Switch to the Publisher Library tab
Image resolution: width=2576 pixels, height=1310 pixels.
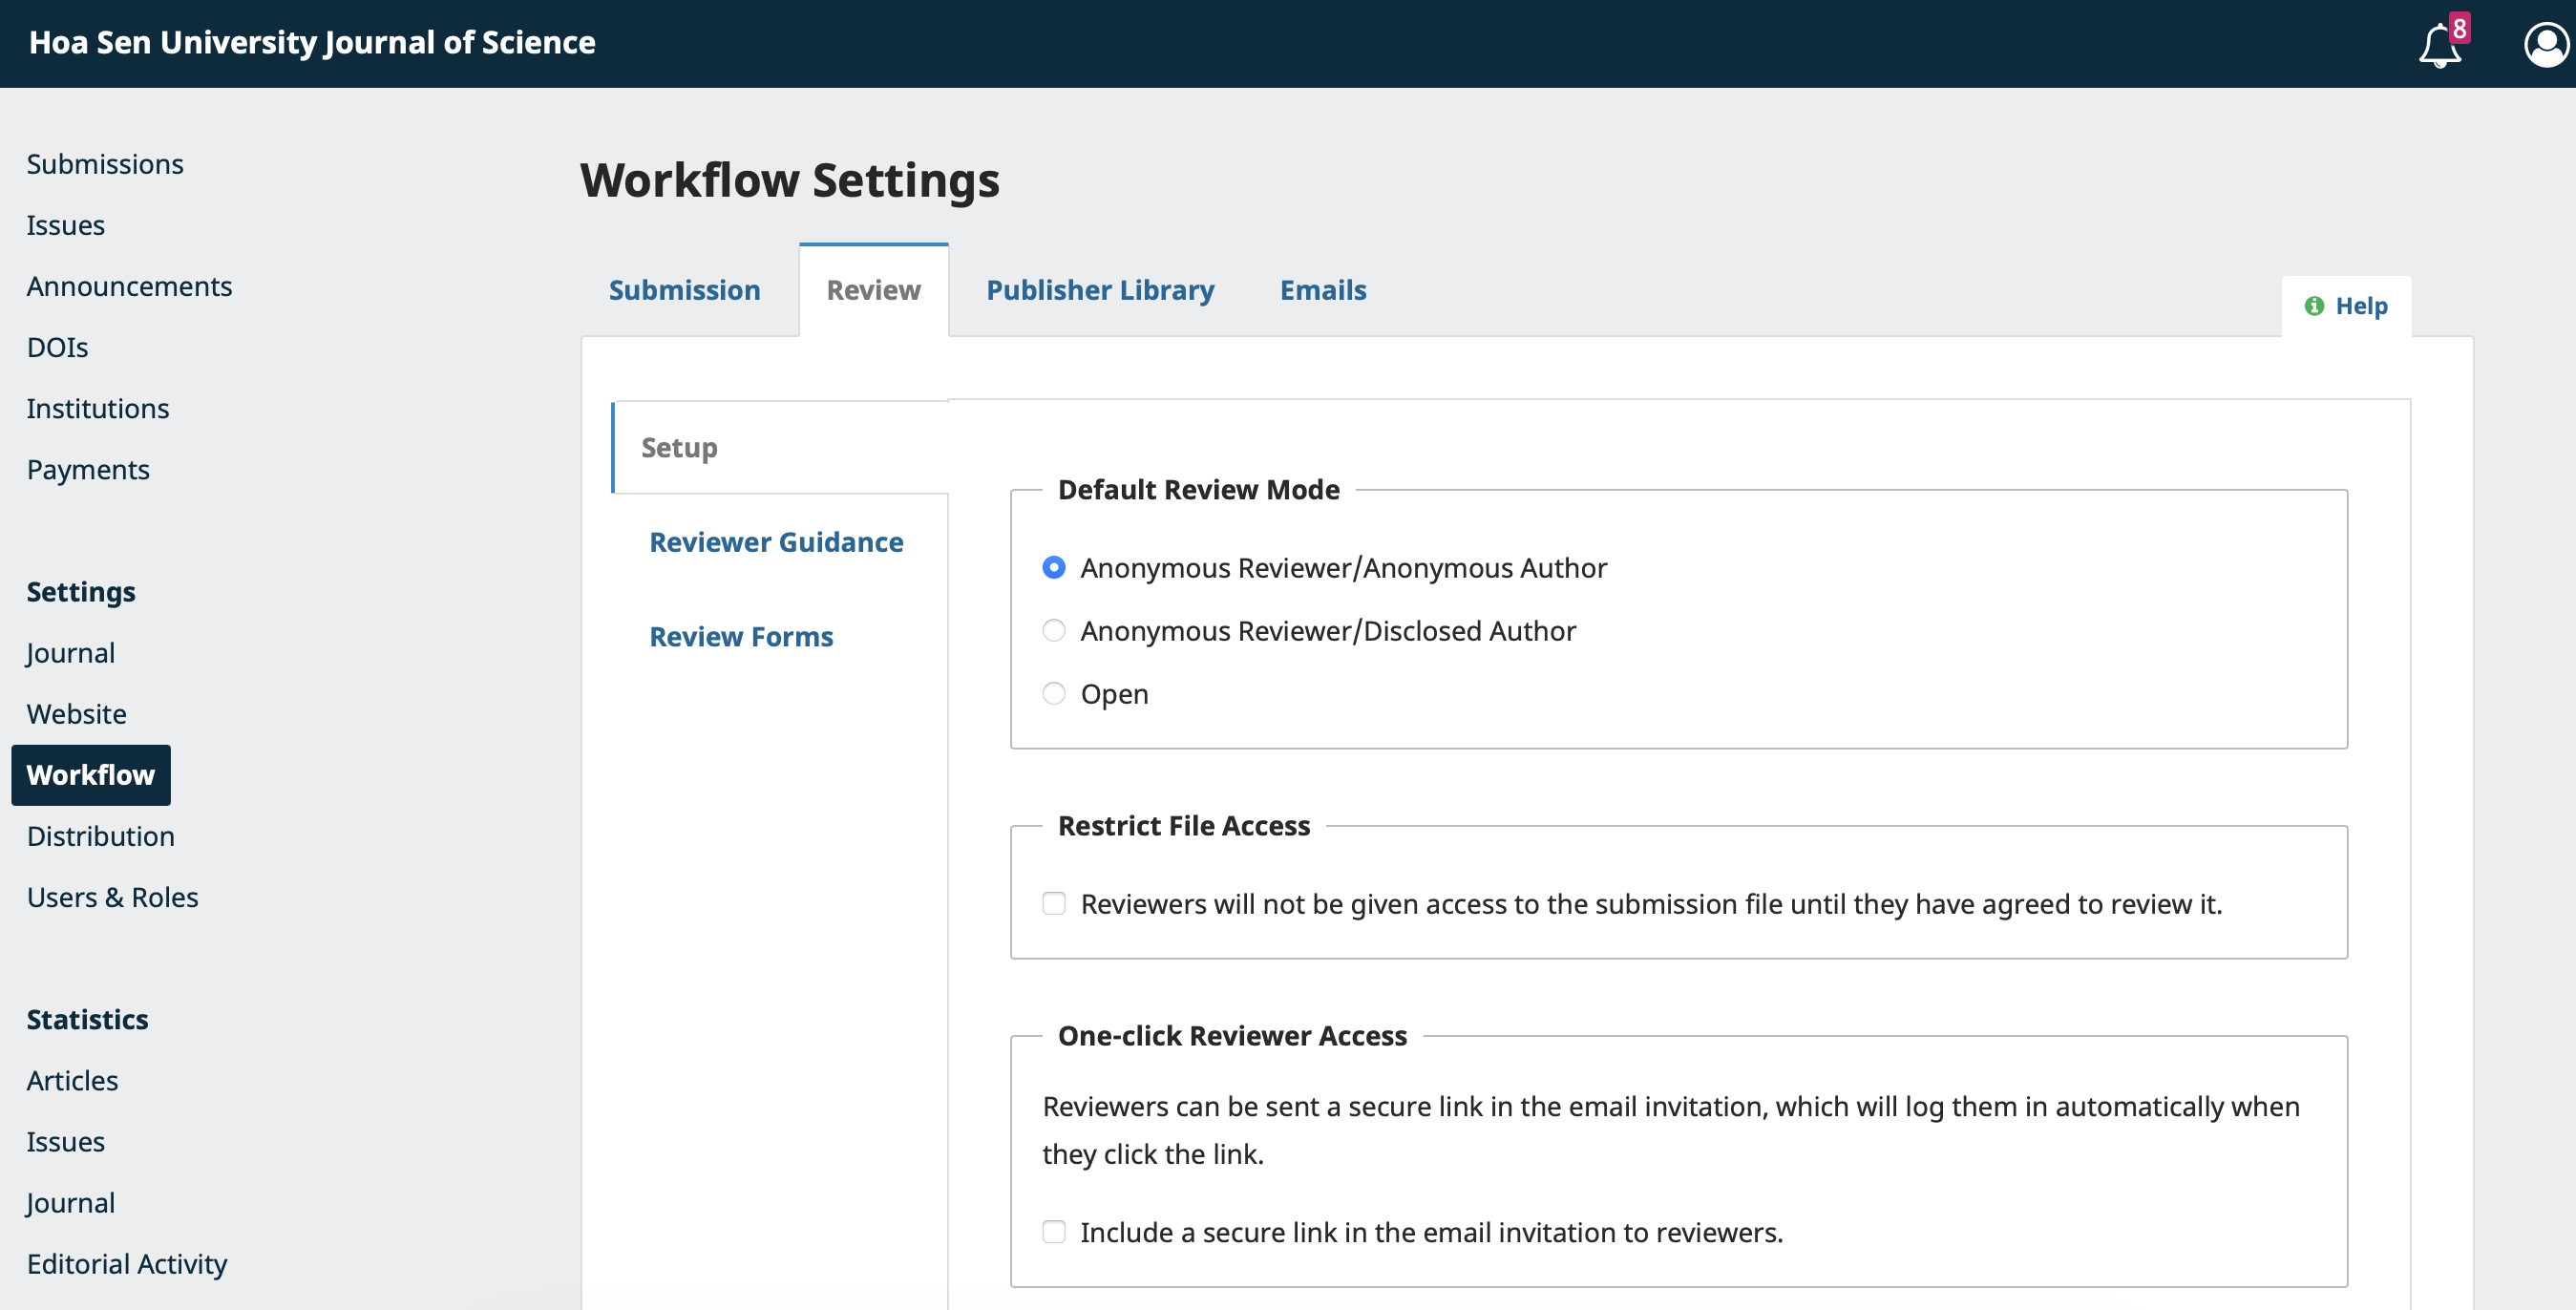[1100, 290]
